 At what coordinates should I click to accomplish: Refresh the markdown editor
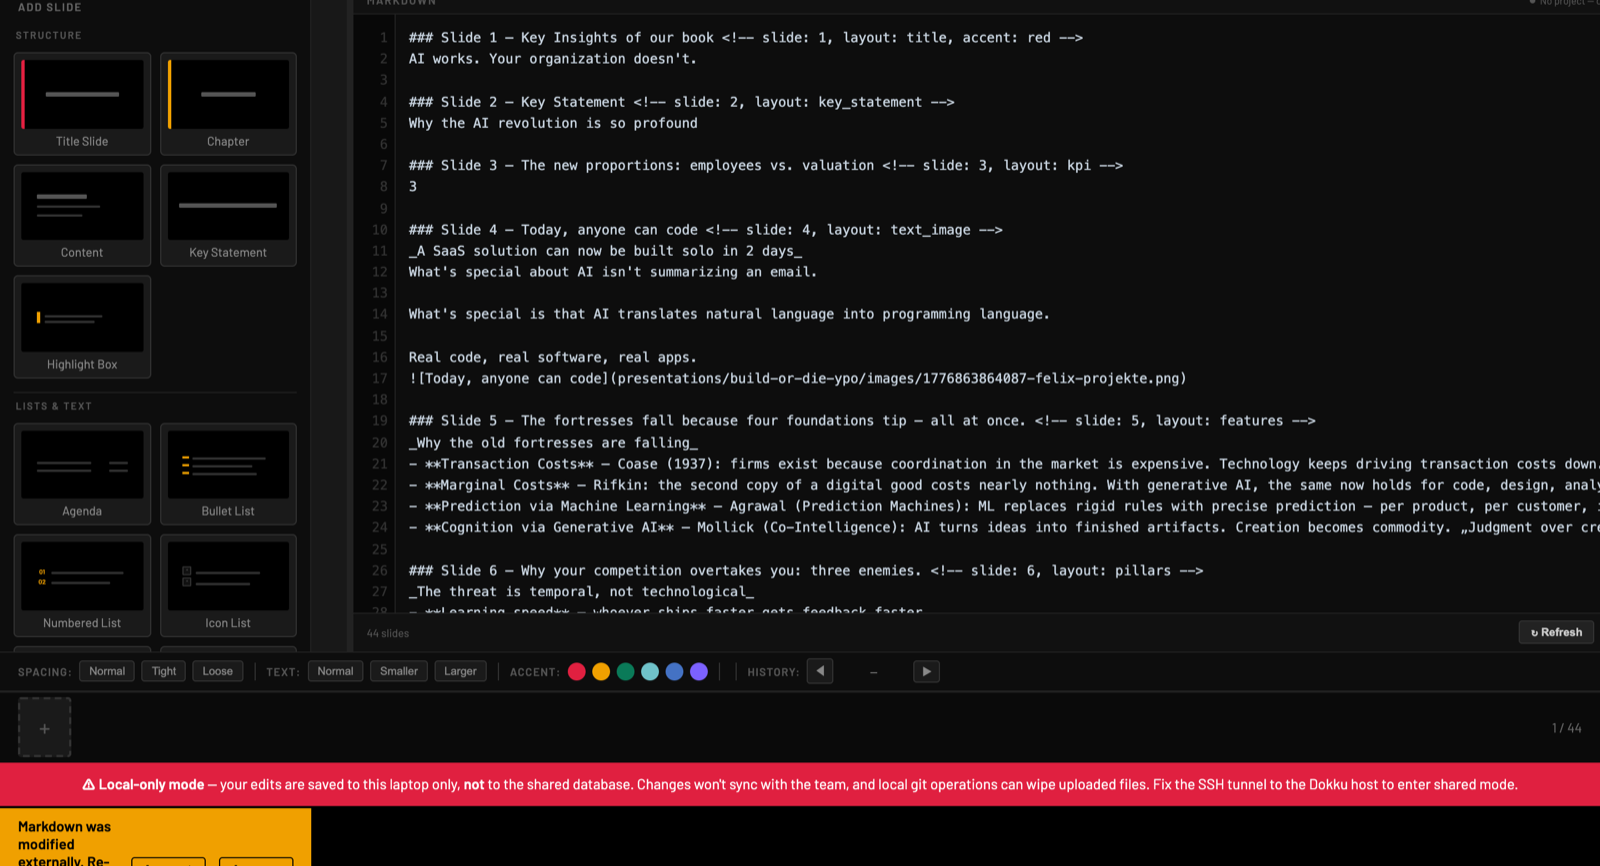tap(1556, 632)
